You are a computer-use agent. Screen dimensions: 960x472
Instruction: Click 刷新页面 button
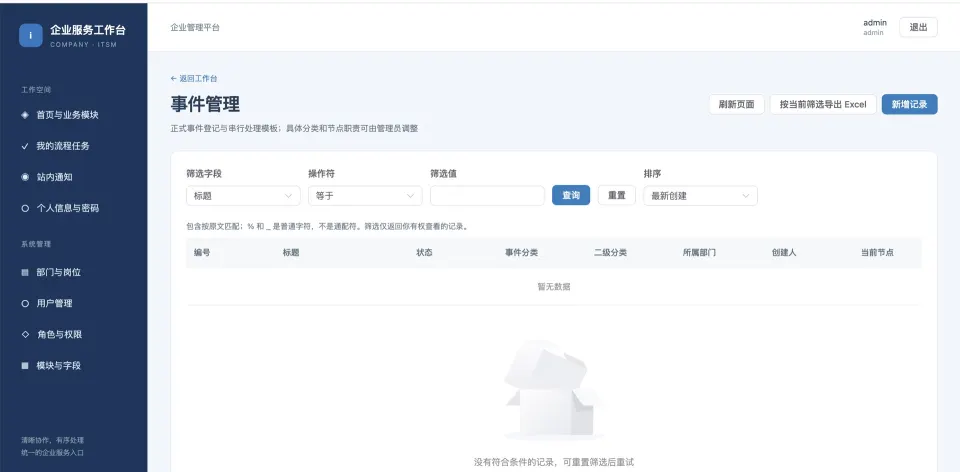[737, 104]
